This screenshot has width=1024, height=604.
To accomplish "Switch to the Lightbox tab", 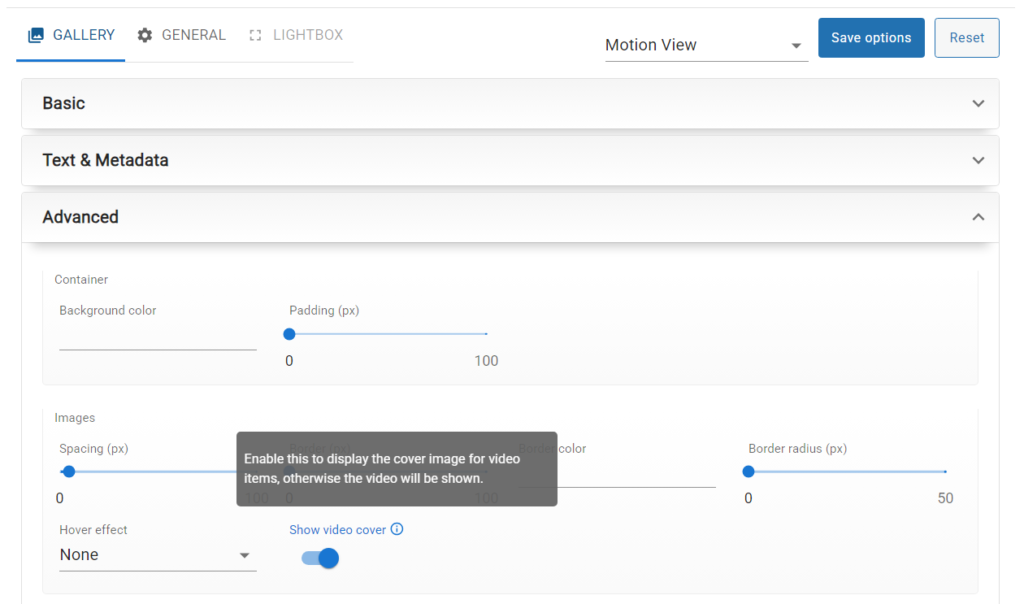I will pyautogui.click(x=307, y=35).
